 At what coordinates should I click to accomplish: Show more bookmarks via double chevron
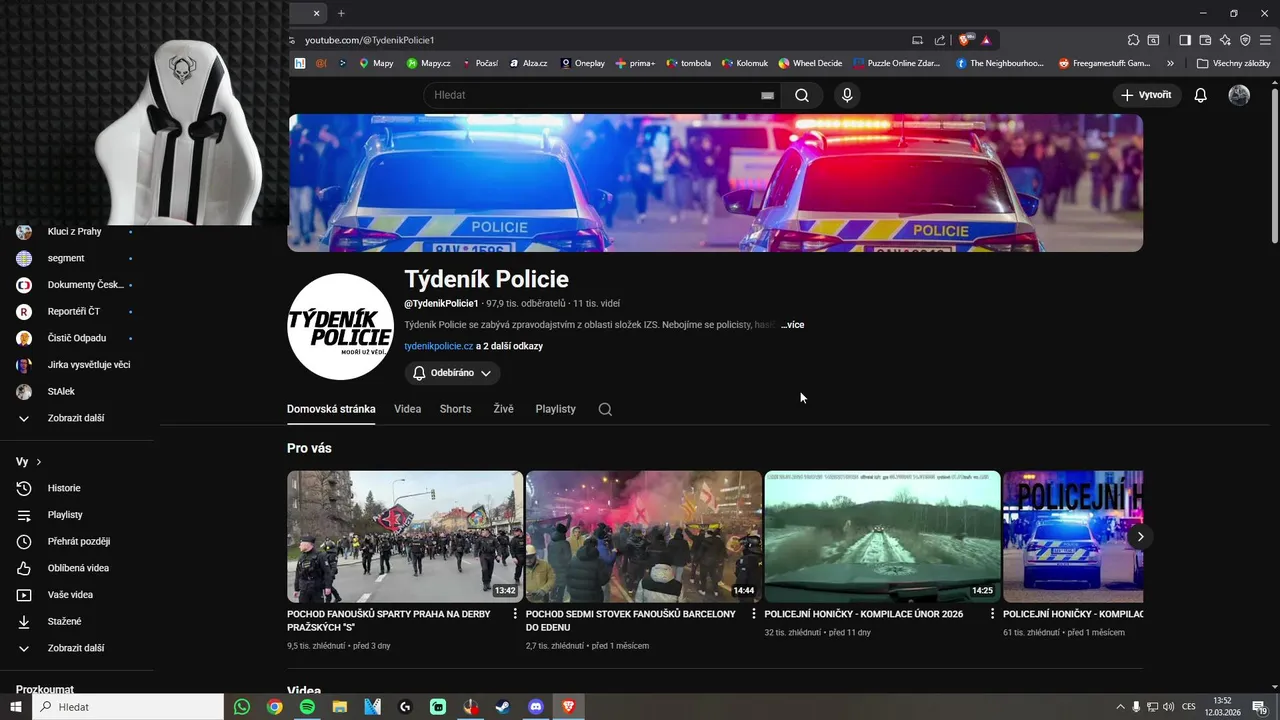pos(1170,63)
